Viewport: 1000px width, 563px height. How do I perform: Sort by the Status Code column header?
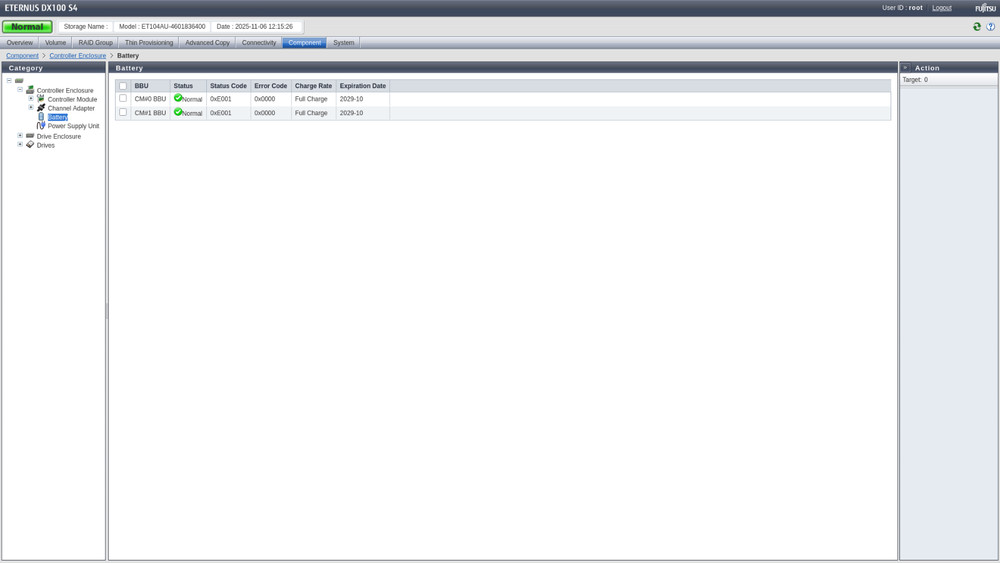point(228,85)
